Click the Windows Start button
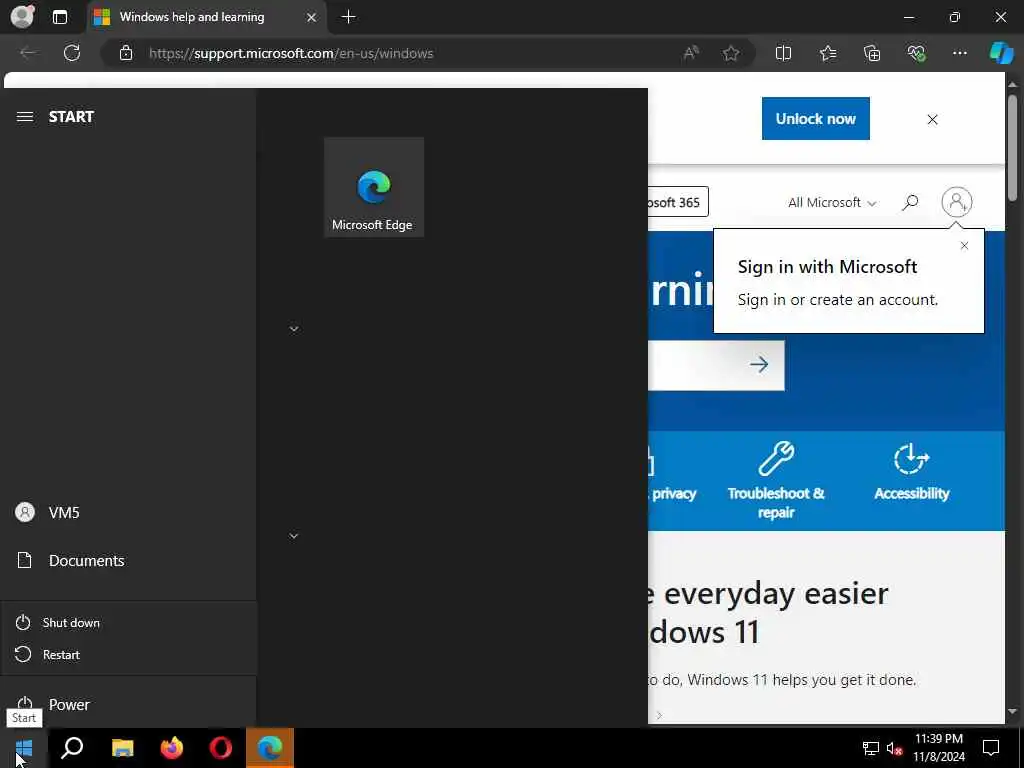 24,748
